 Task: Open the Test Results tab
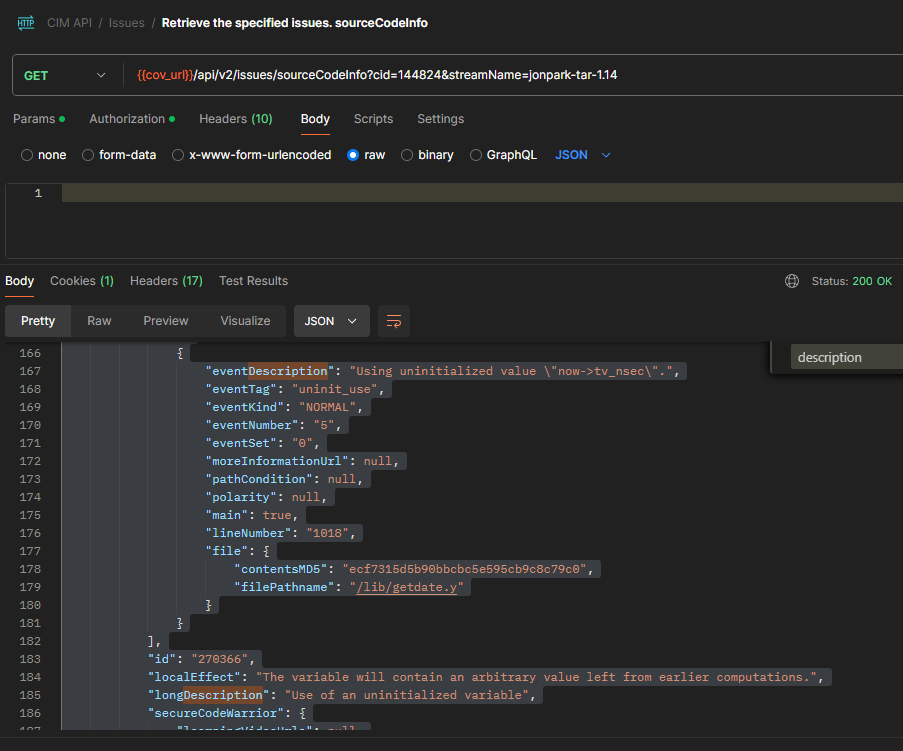tap(253, 281)
